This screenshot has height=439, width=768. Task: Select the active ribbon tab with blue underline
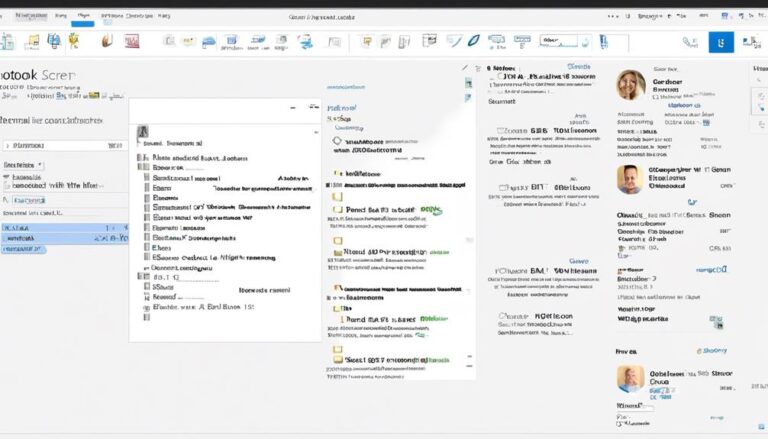[82, 17]
